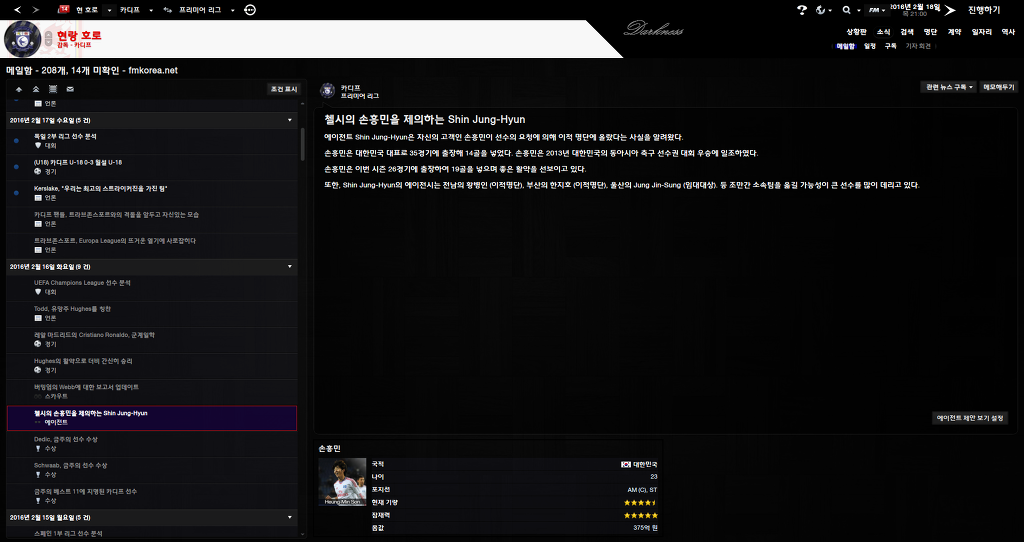Click the 현재 기량 star rating

click(x=640, y=503)
